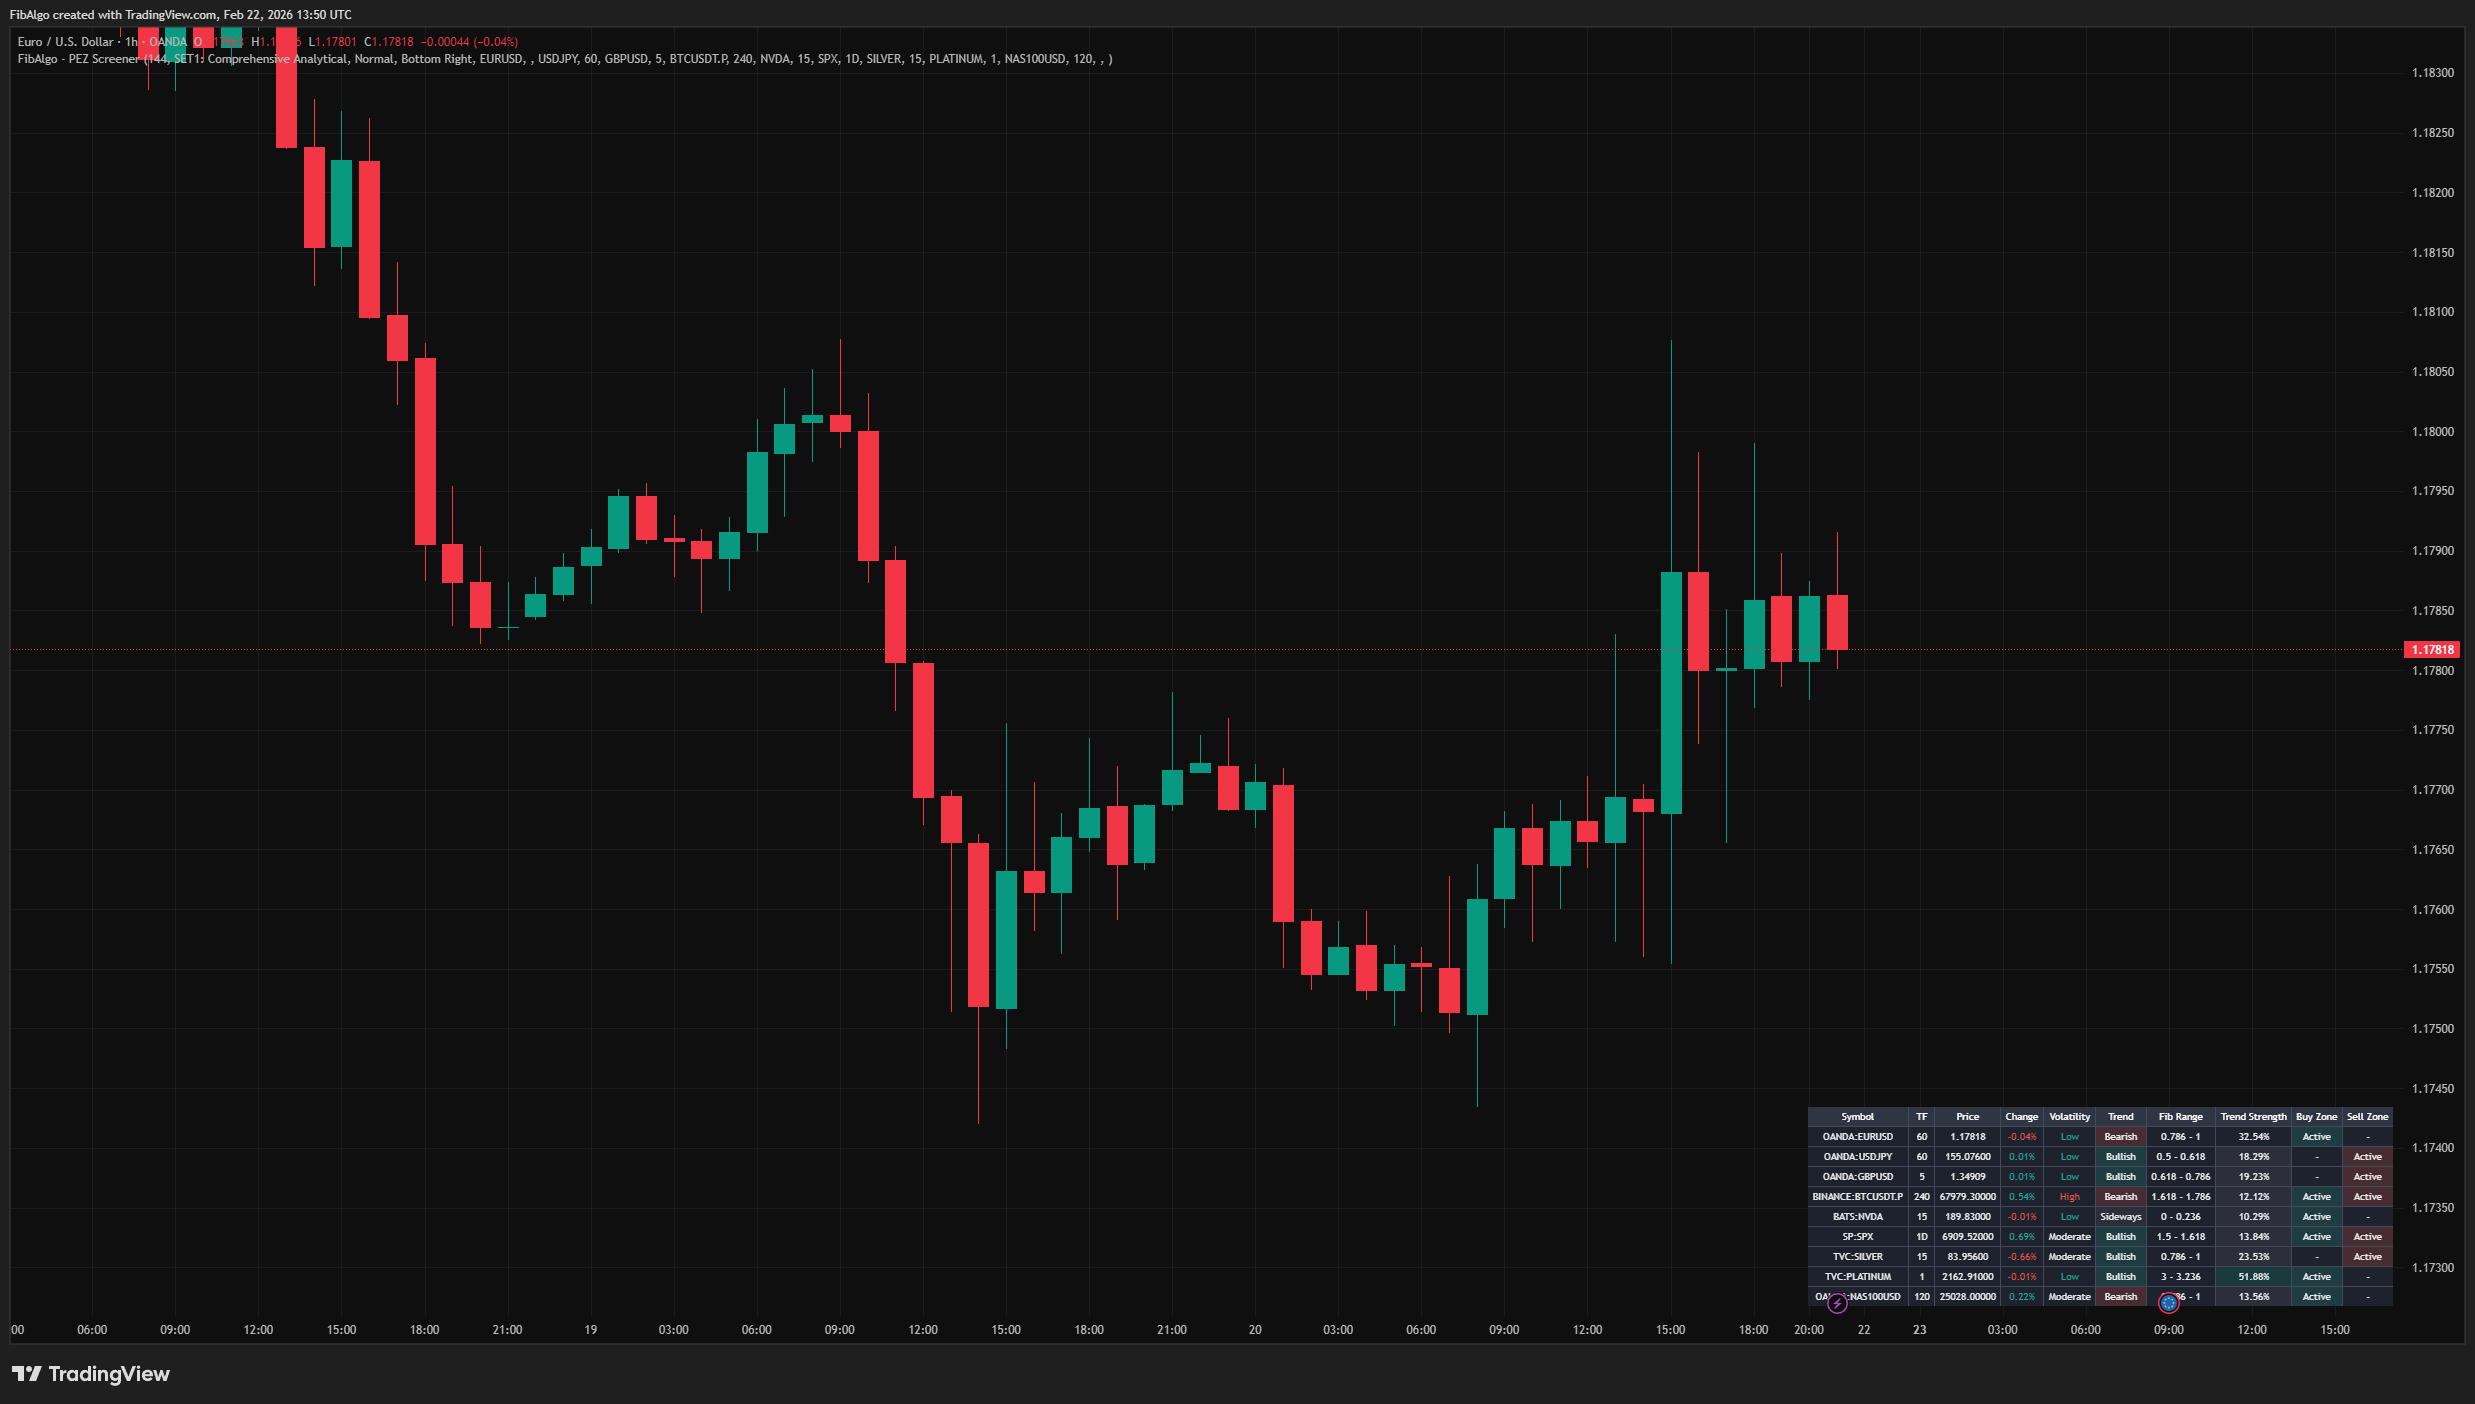Screen dimensions: 2475x1404
Task: Click the 1h timeframe label in legend
Action: click(x=130, y=42)
